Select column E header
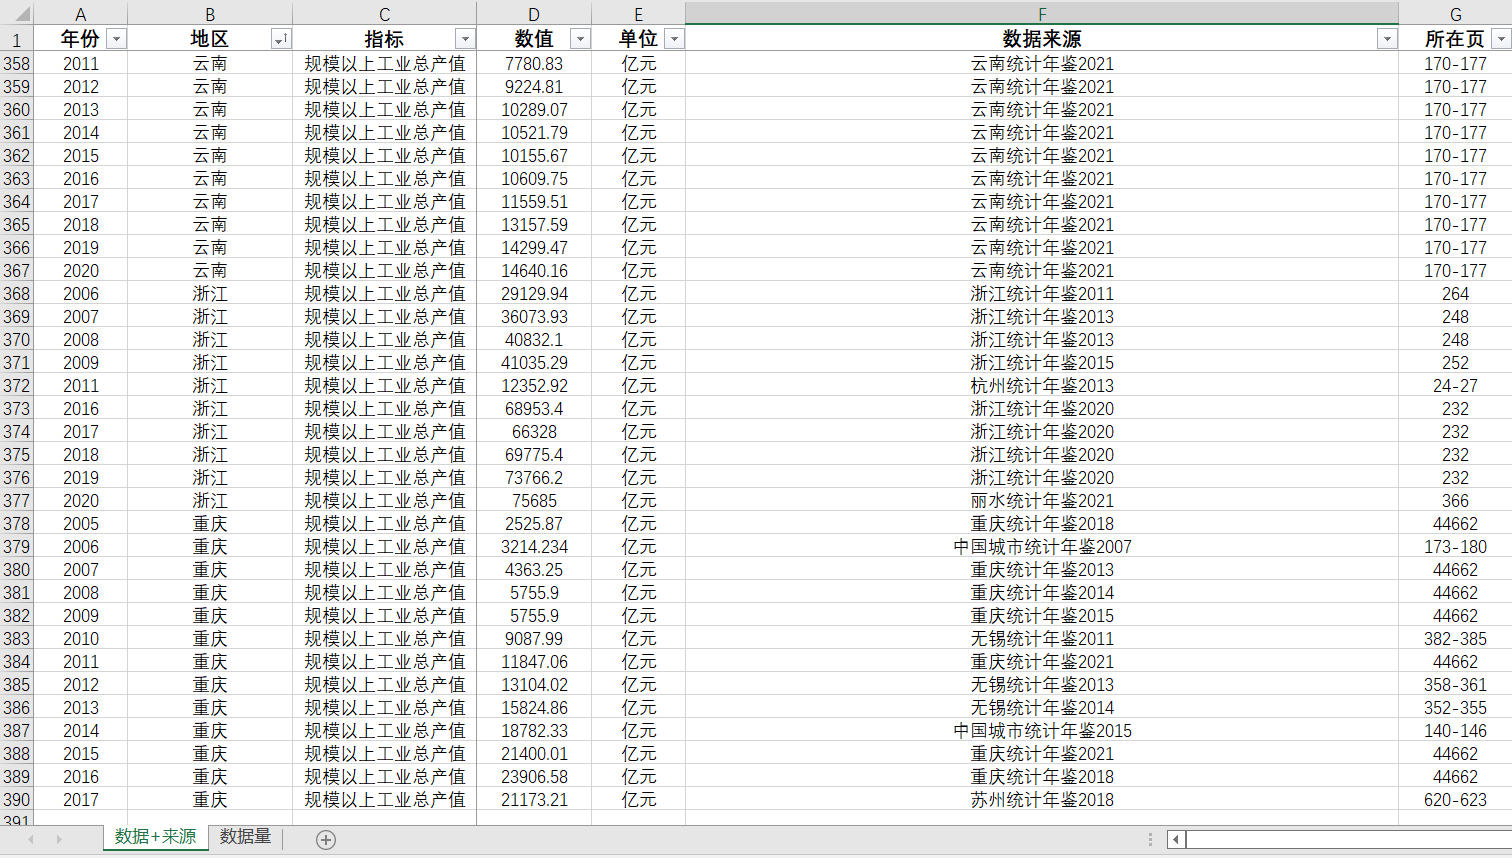This screenshot has height=858, width=1512. tap(638, 14)
